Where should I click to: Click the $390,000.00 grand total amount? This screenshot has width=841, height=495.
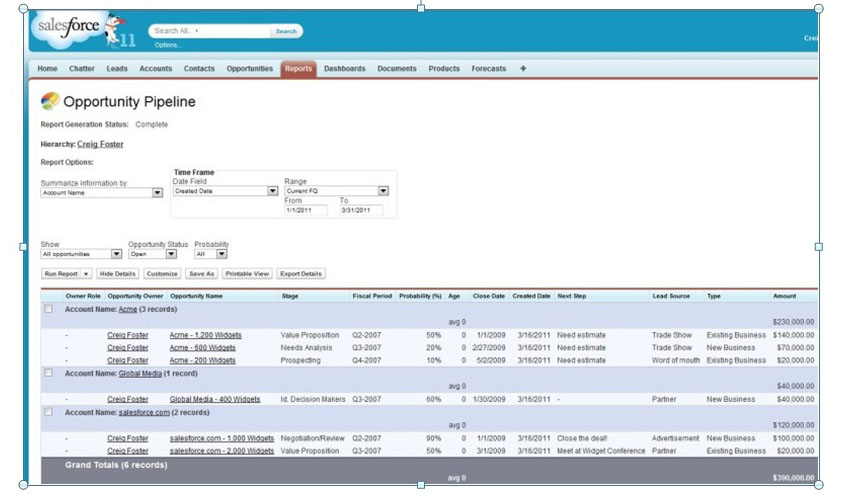793,478
